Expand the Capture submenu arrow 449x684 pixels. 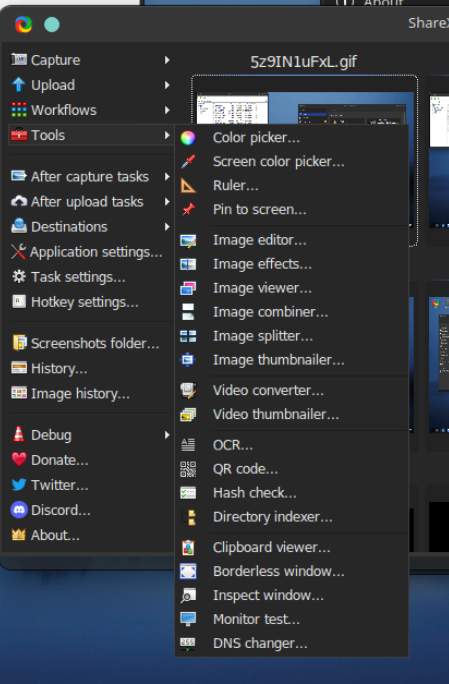coord(167,60)
